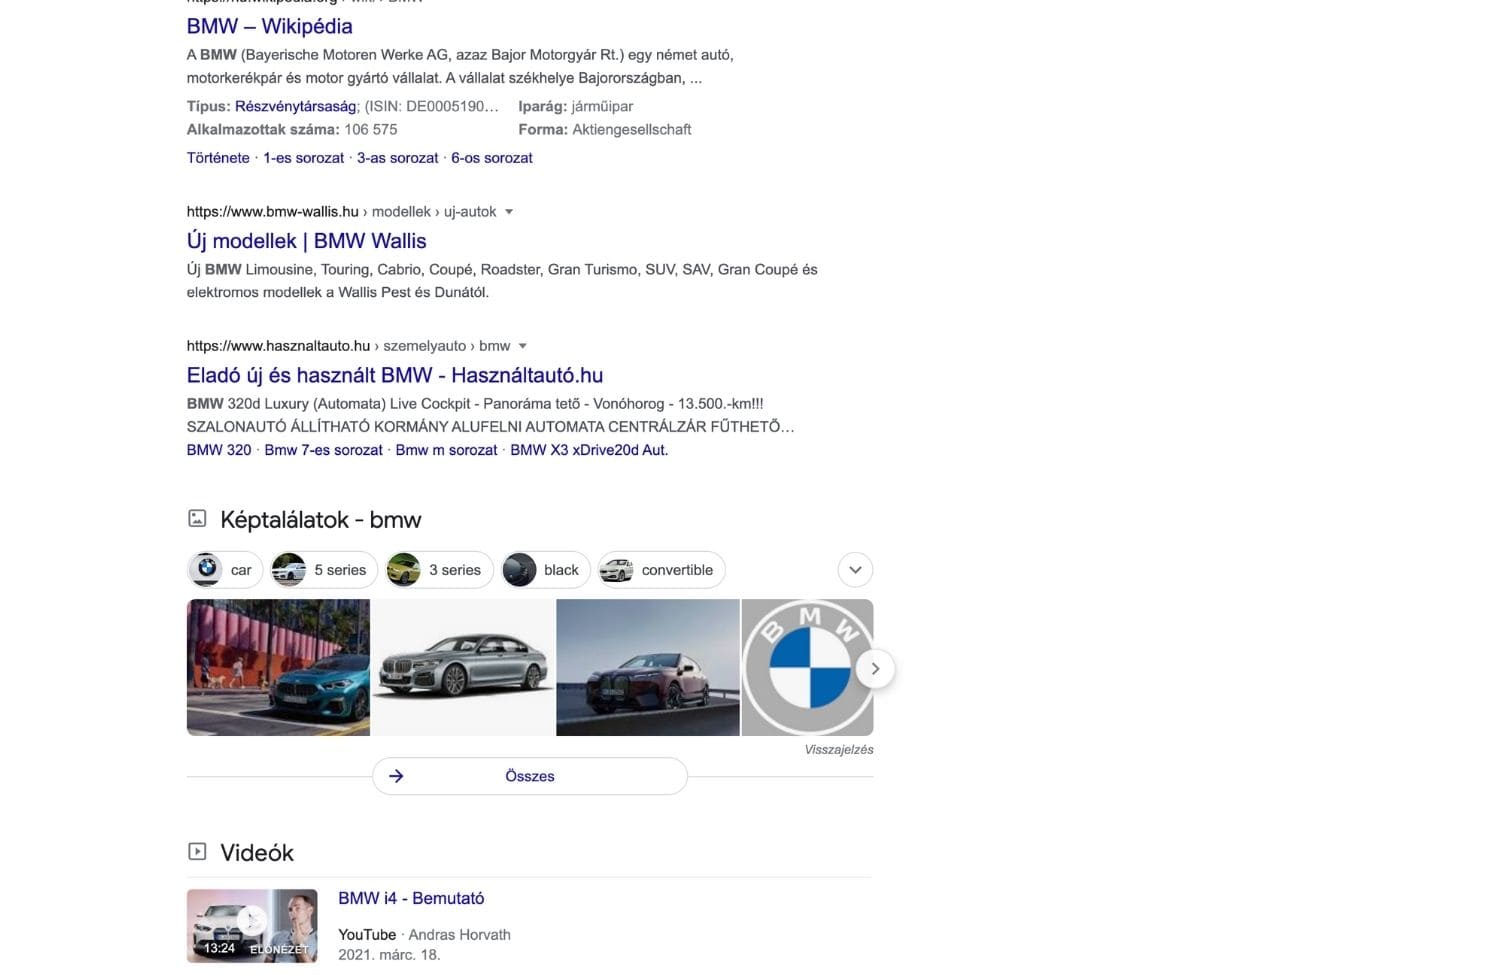Expand options arrow next to bmw-wallis.hu URL

pos(509,212)
